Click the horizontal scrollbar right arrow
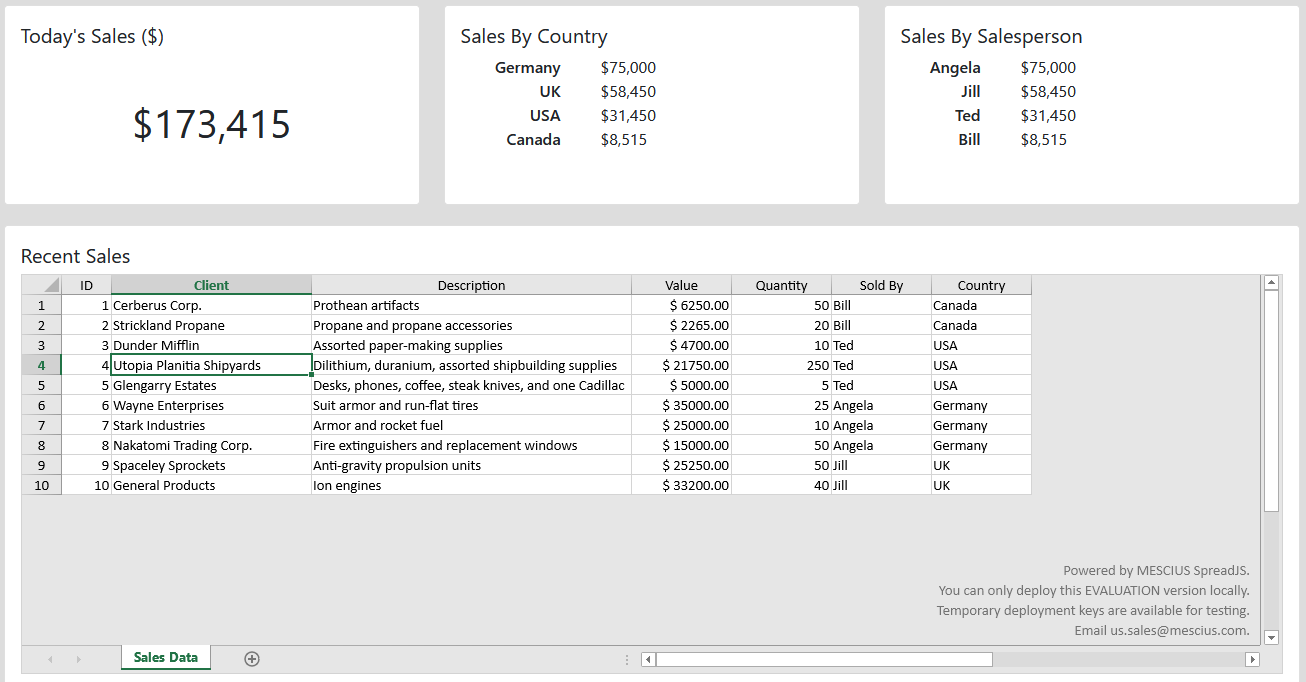The image size is (1306, 682). coord(1253,659)
